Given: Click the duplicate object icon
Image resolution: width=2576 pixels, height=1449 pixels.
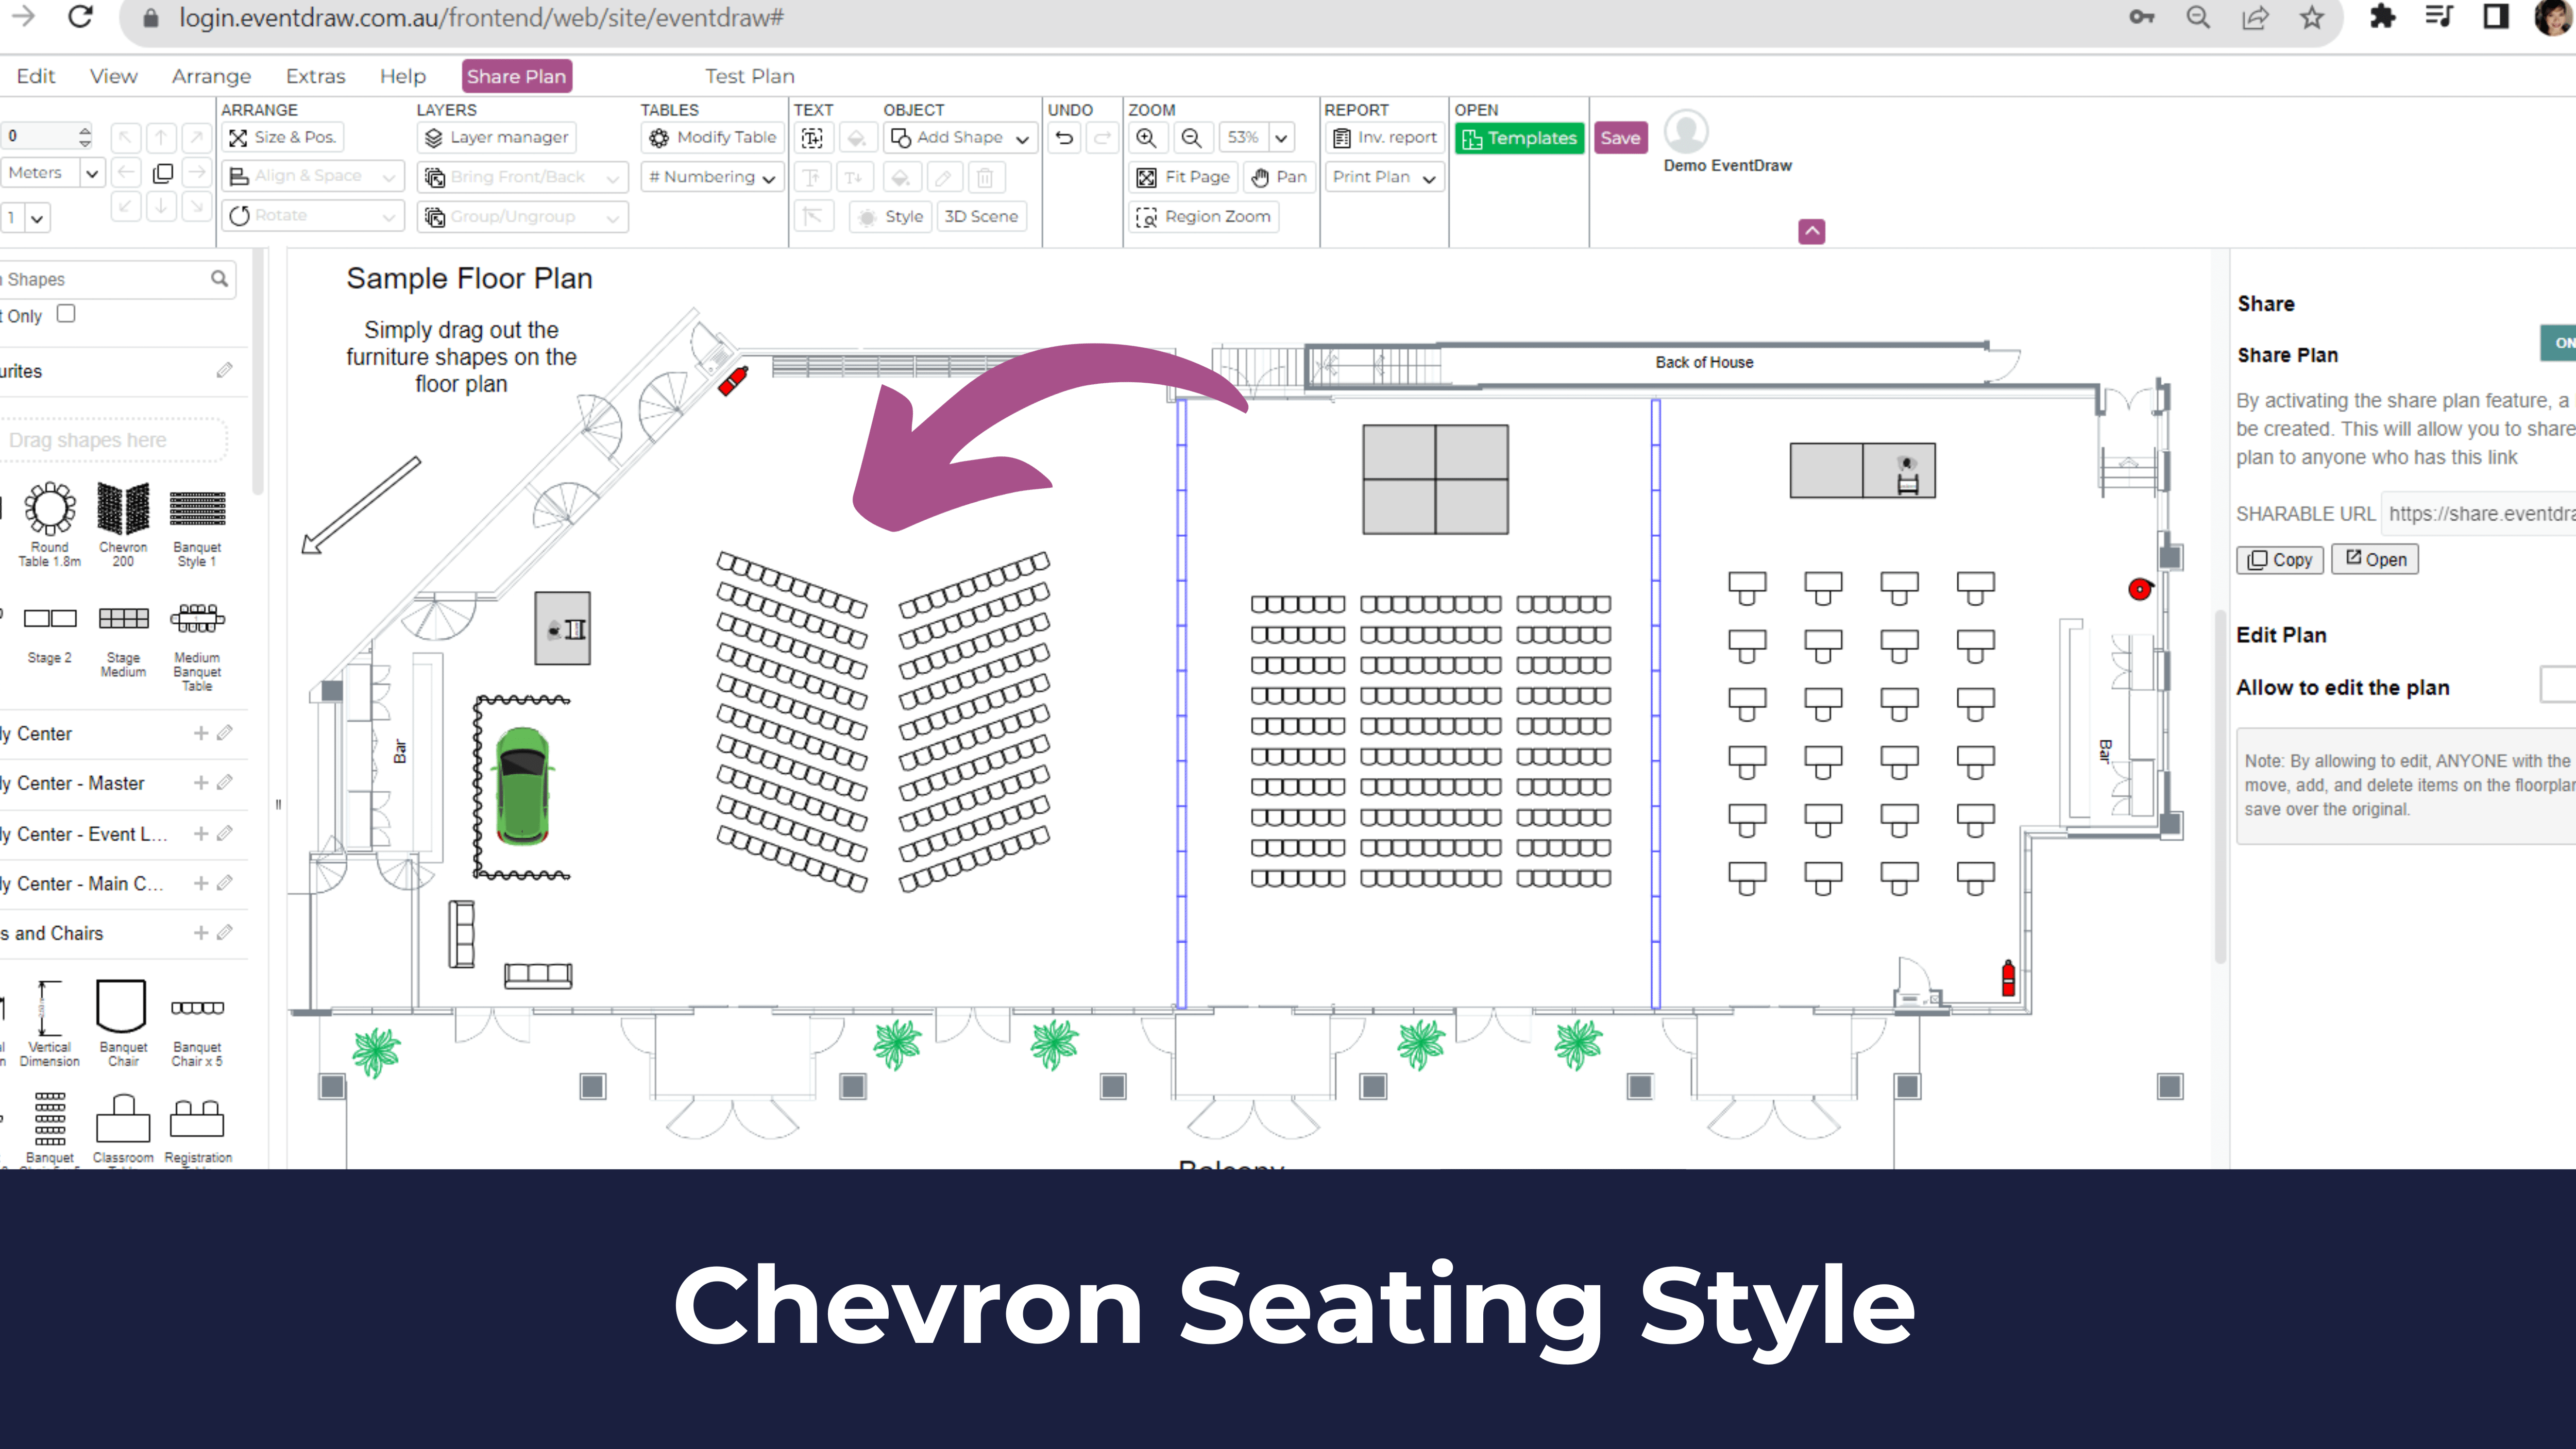Looking at the screenshot, I should (x=162, y=174).
